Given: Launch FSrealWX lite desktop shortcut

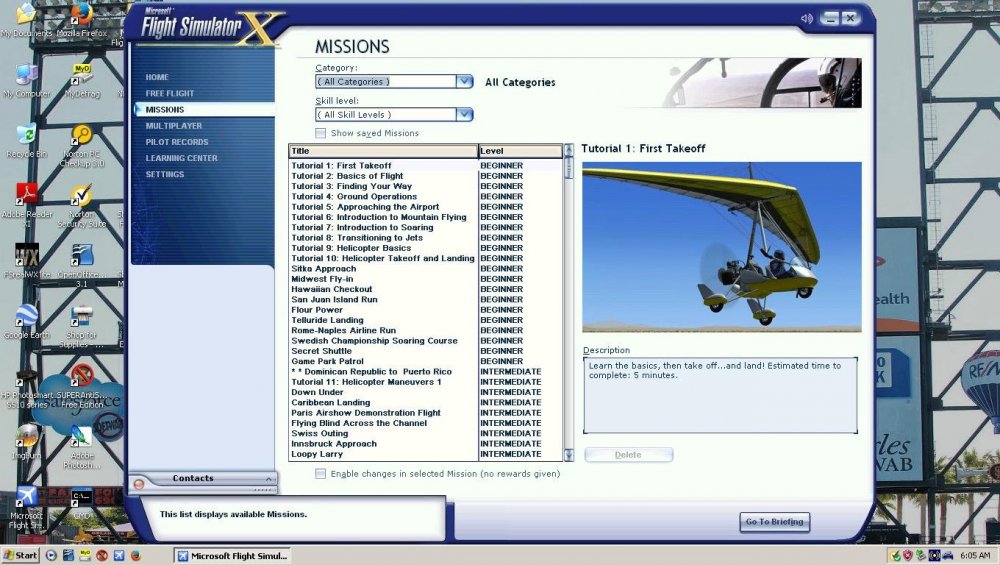Looking at the screenshot, I should pos(26,261).
